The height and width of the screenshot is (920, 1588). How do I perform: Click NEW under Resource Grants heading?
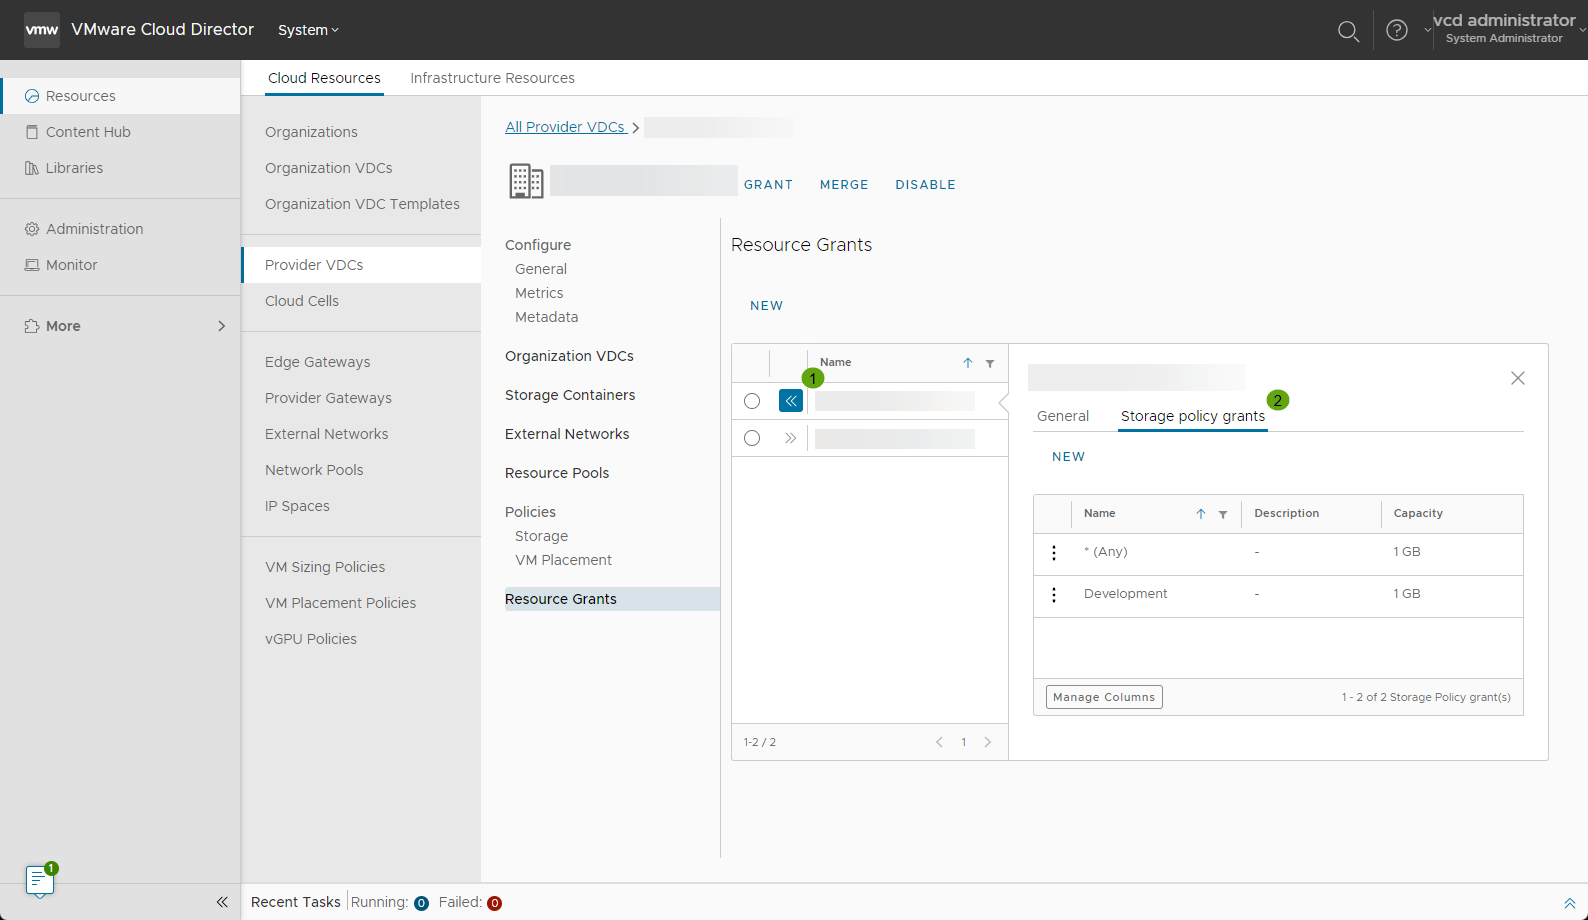767,306
